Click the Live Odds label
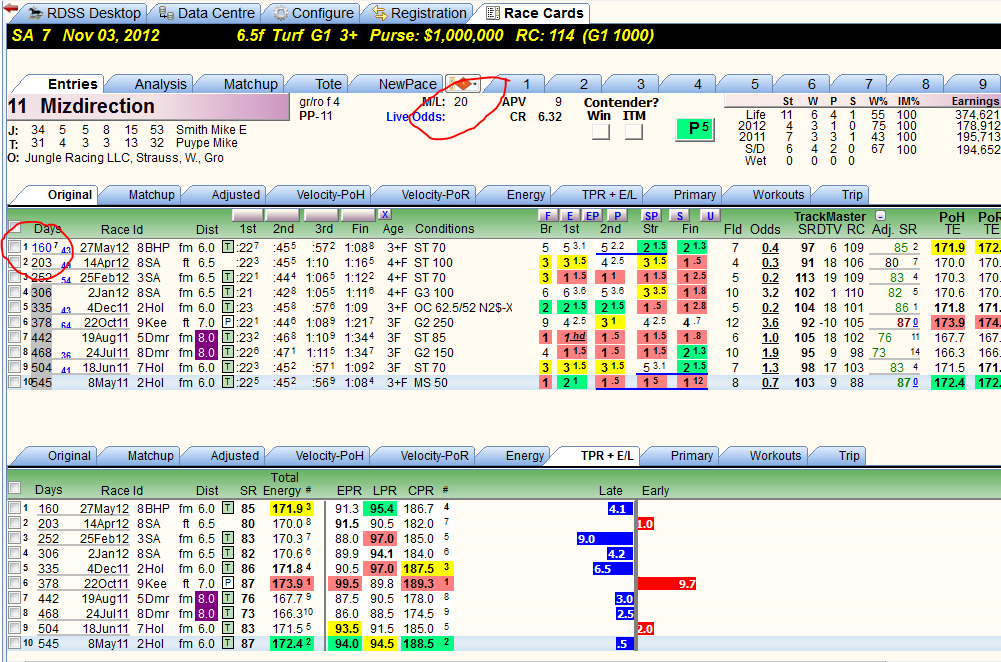1001x662 pixels. pos(416,117)
